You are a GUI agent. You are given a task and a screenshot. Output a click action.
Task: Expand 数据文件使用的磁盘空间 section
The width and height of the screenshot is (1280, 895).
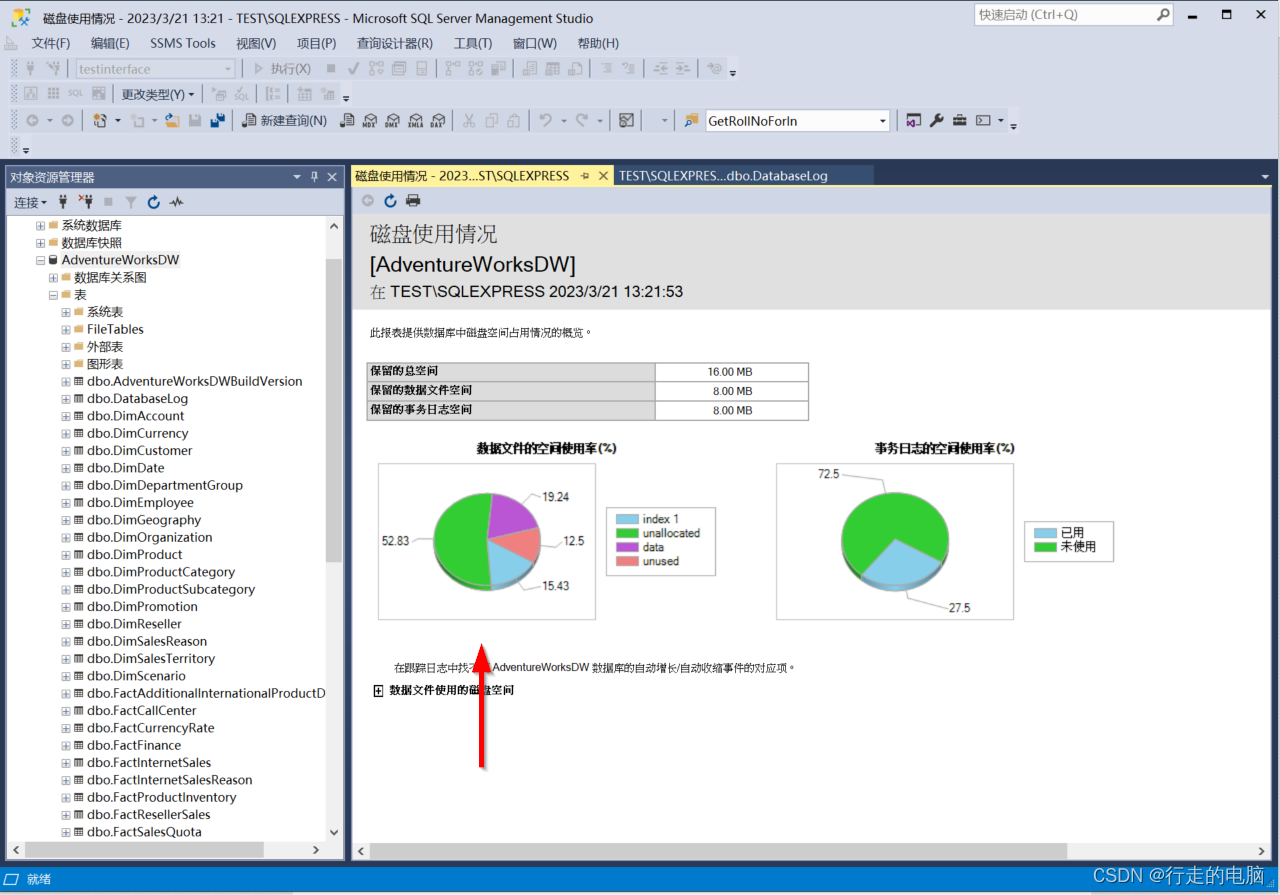(378, 690)
